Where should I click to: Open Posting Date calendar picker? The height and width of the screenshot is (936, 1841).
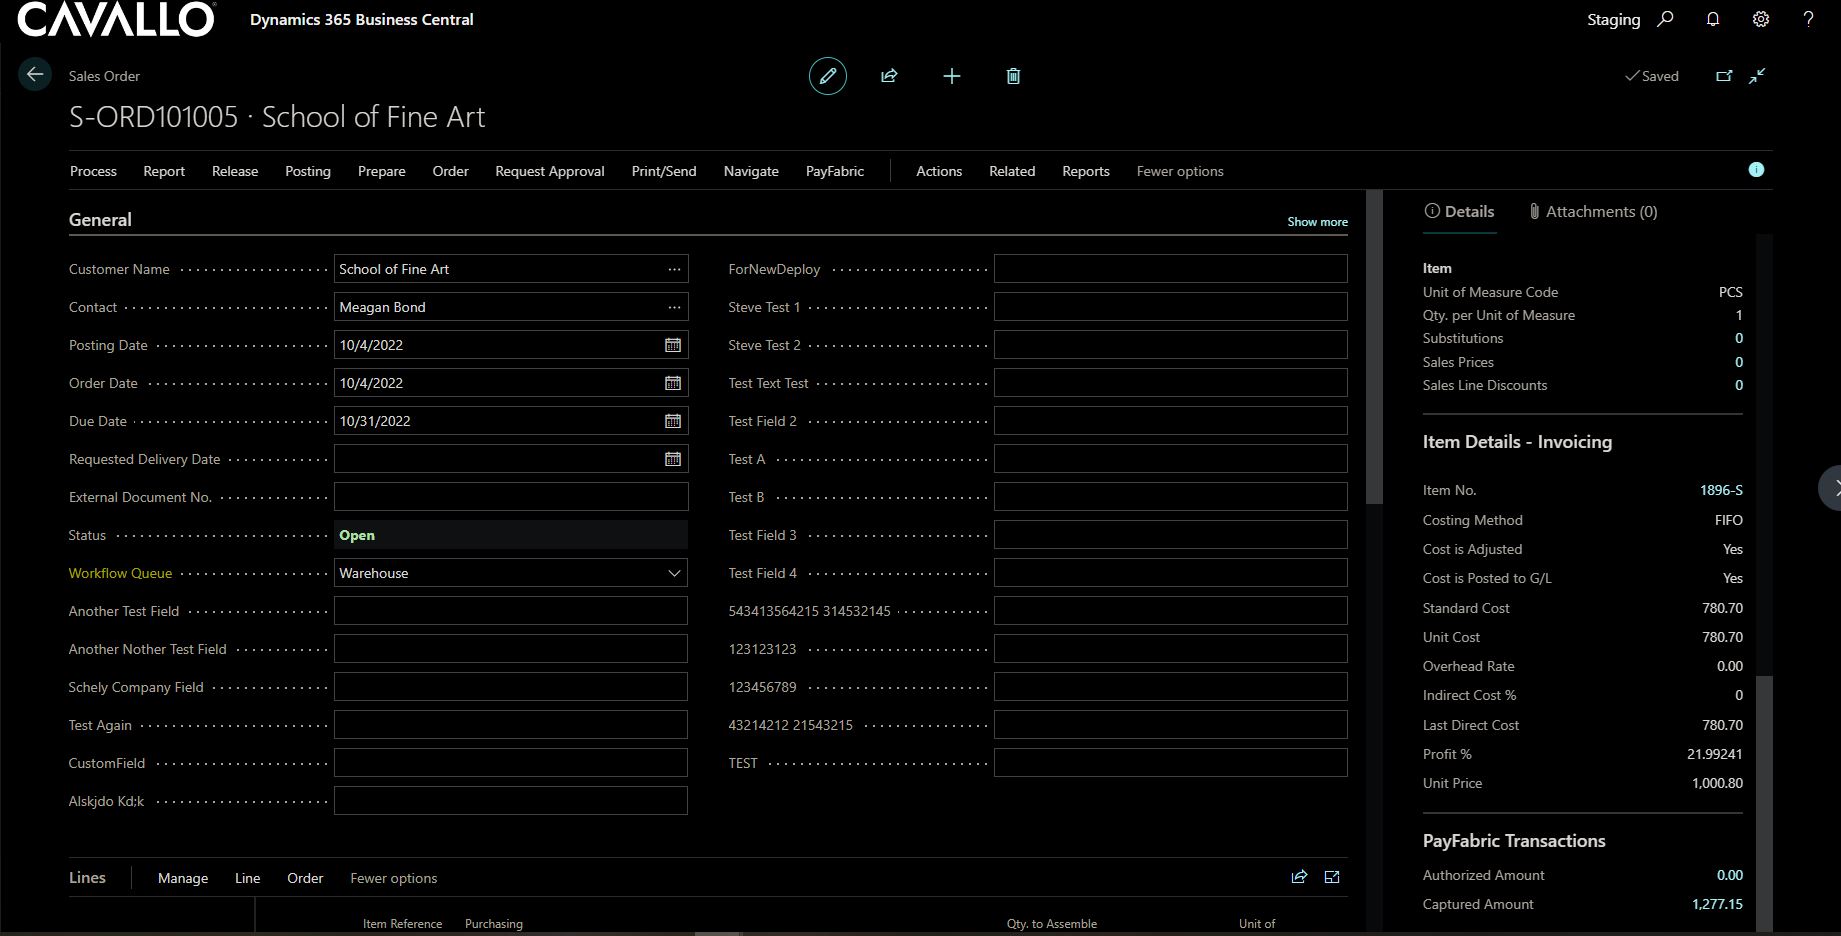673,345
